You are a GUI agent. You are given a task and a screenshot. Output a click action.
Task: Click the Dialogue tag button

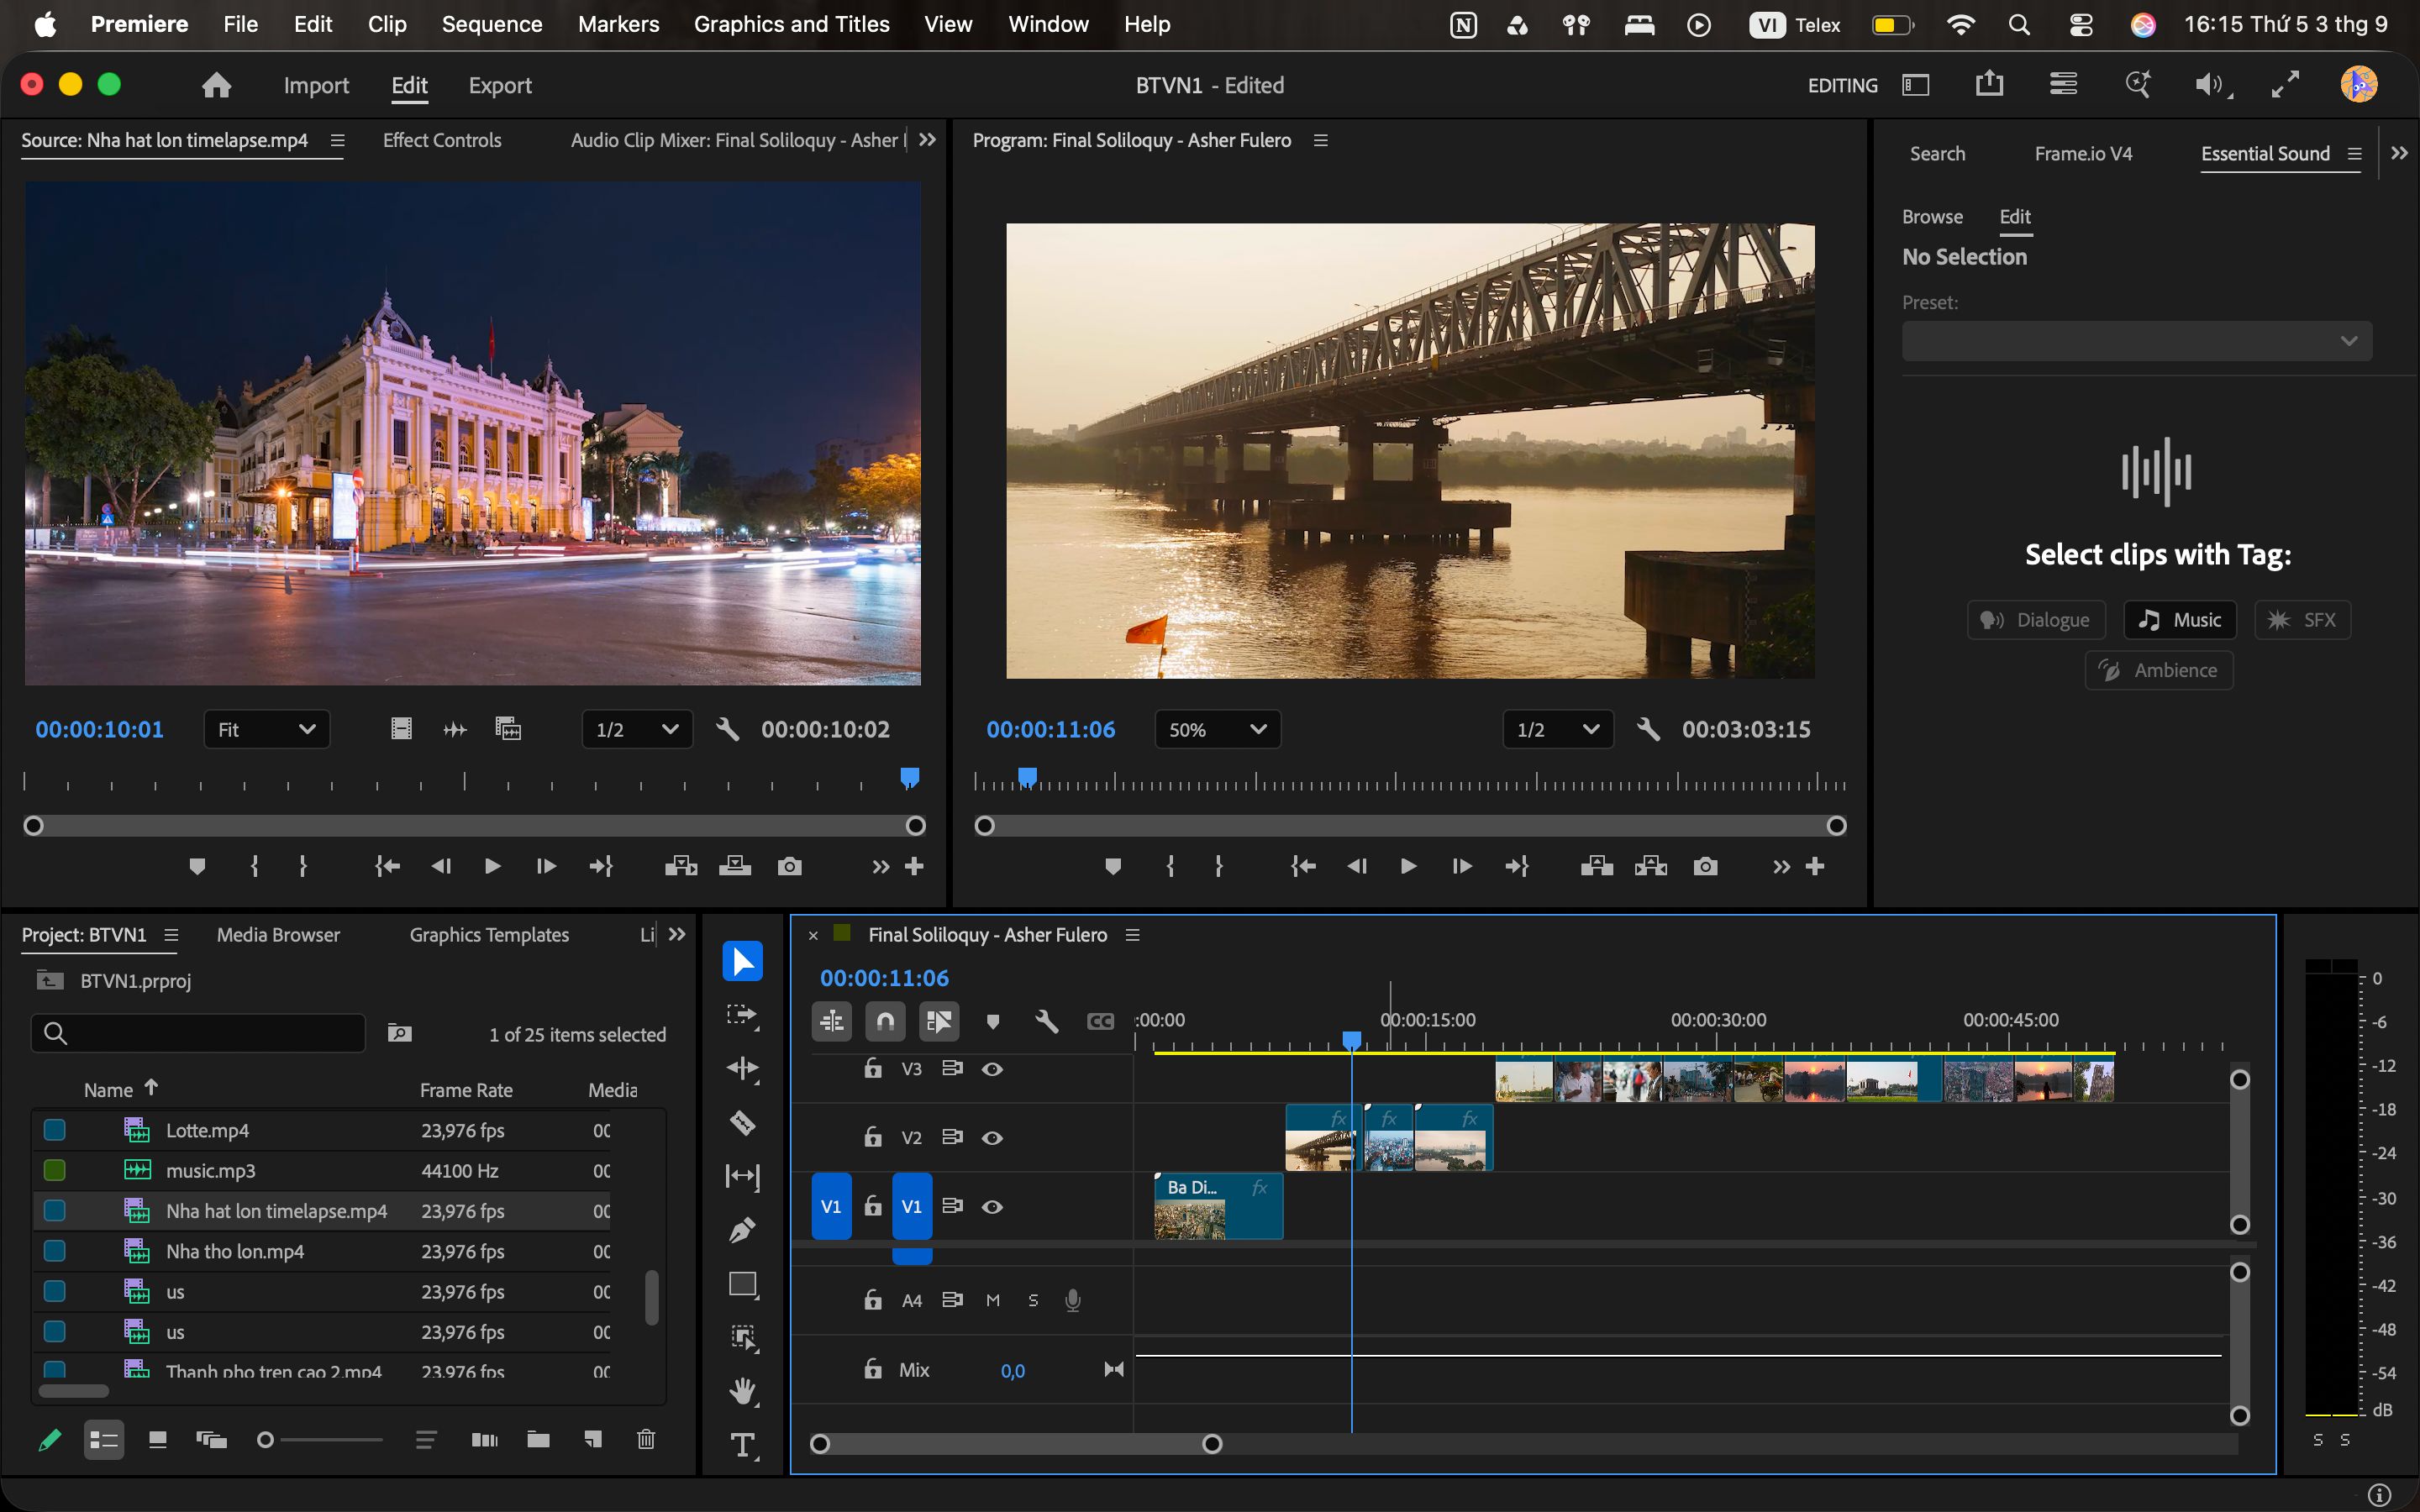pyautogui.click(x=2036, y=620)
